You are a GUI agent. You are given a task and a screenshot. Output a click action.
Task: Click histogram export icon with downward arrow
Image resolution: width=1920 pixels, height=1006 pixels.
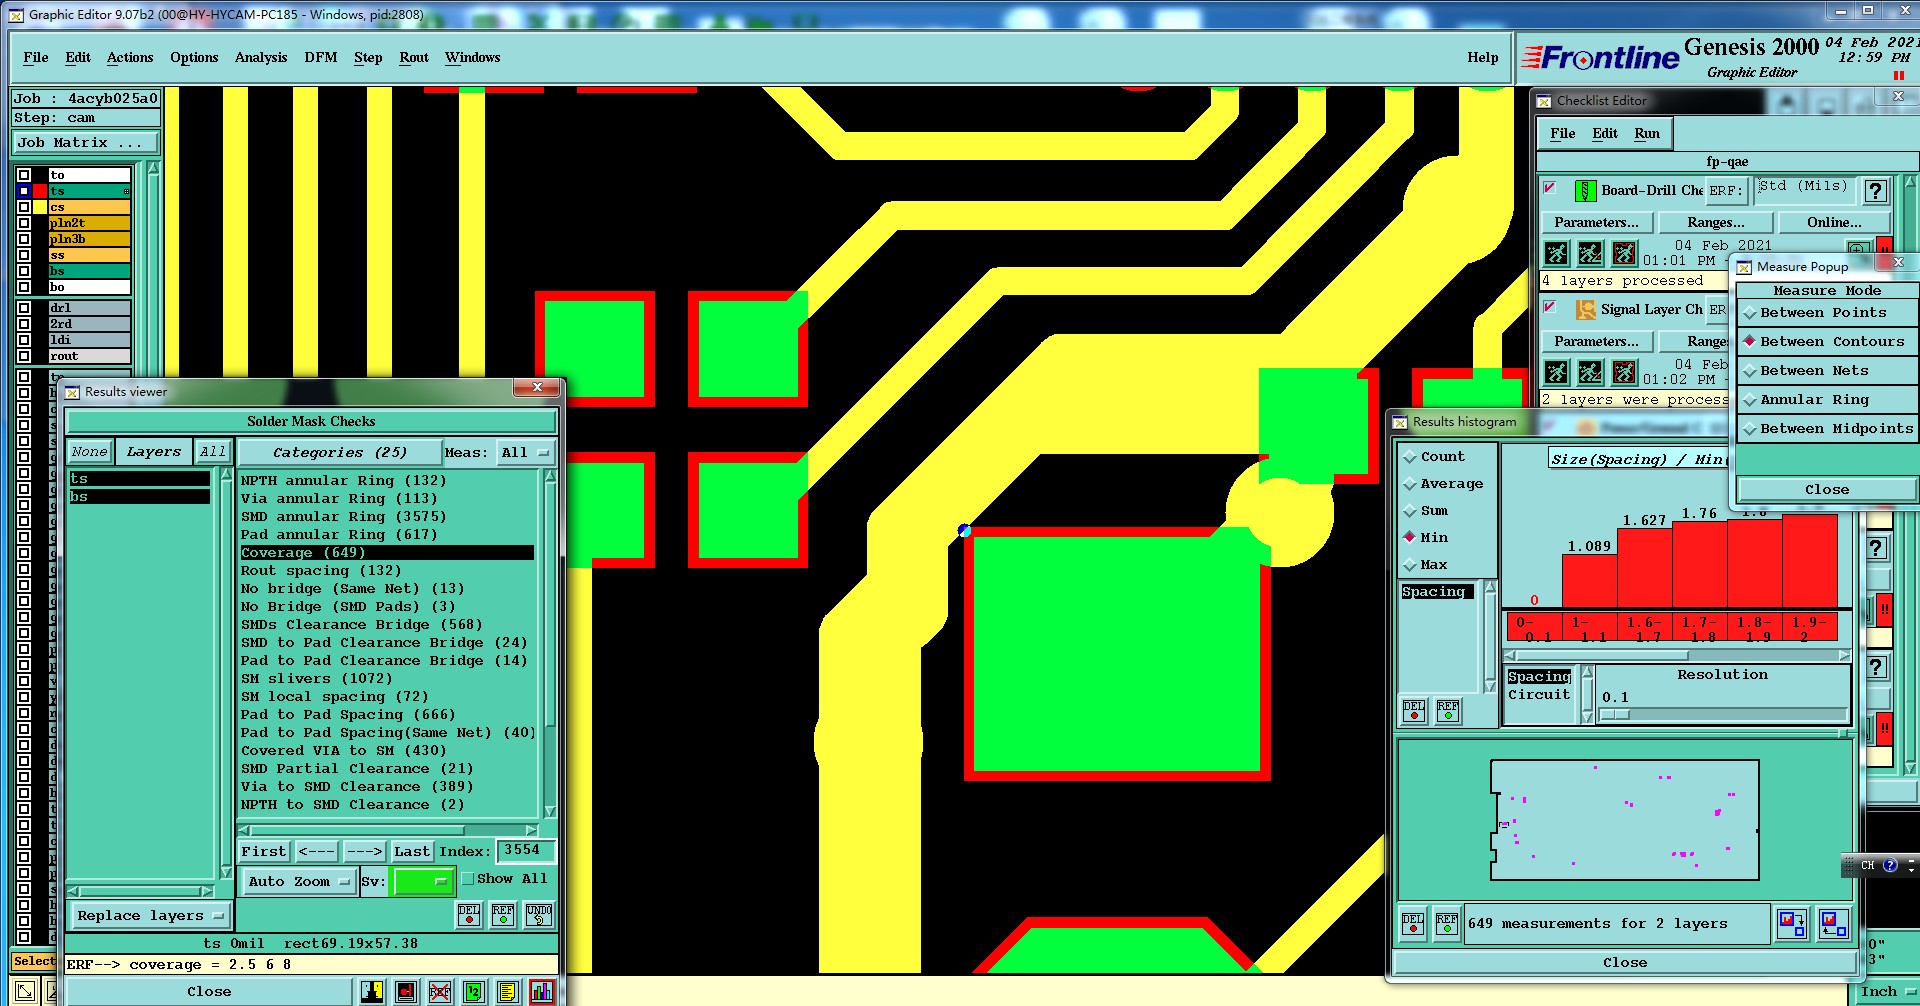pos(1792,922)
